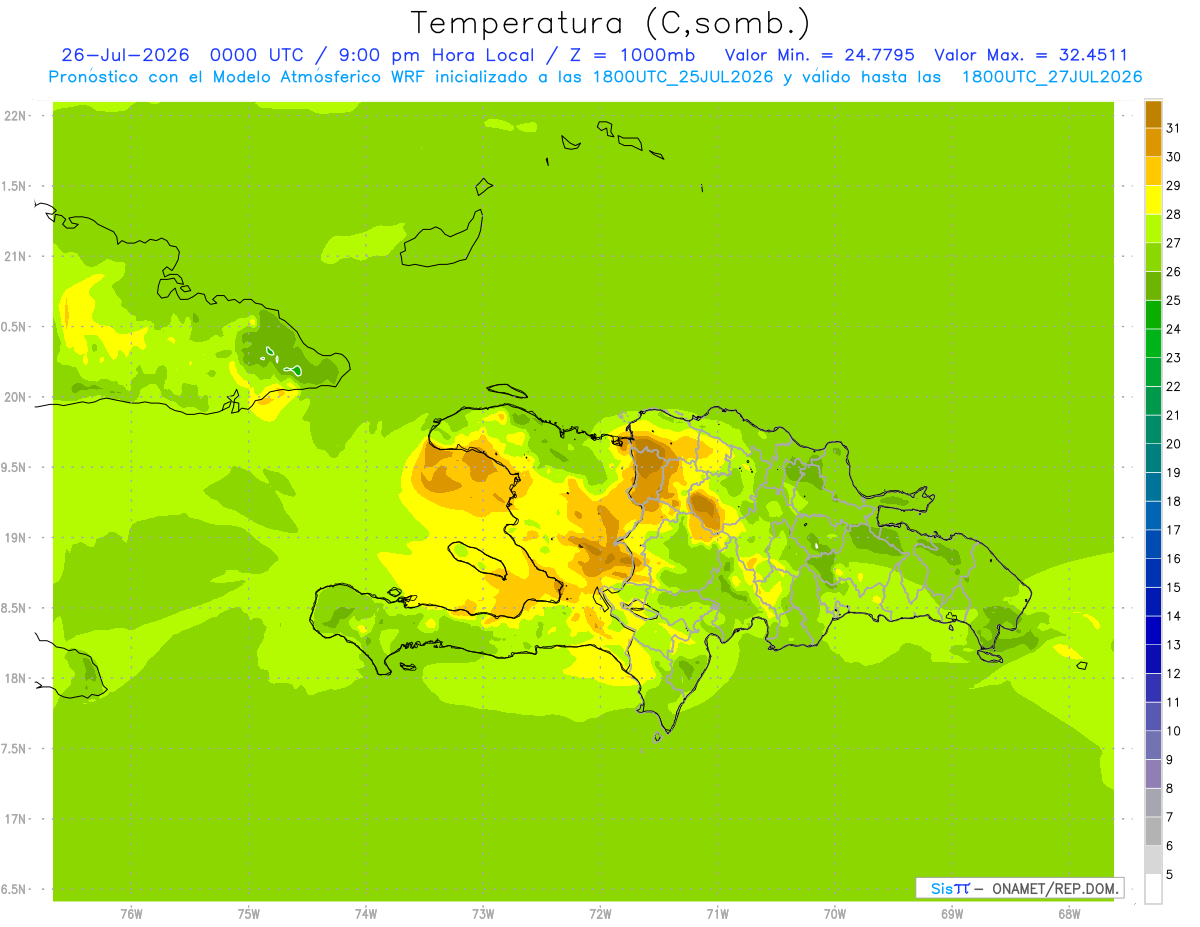The image size is (1200, 927).
Task: Click the "8.5N" latitude tick label
Action: click(15, 608)
